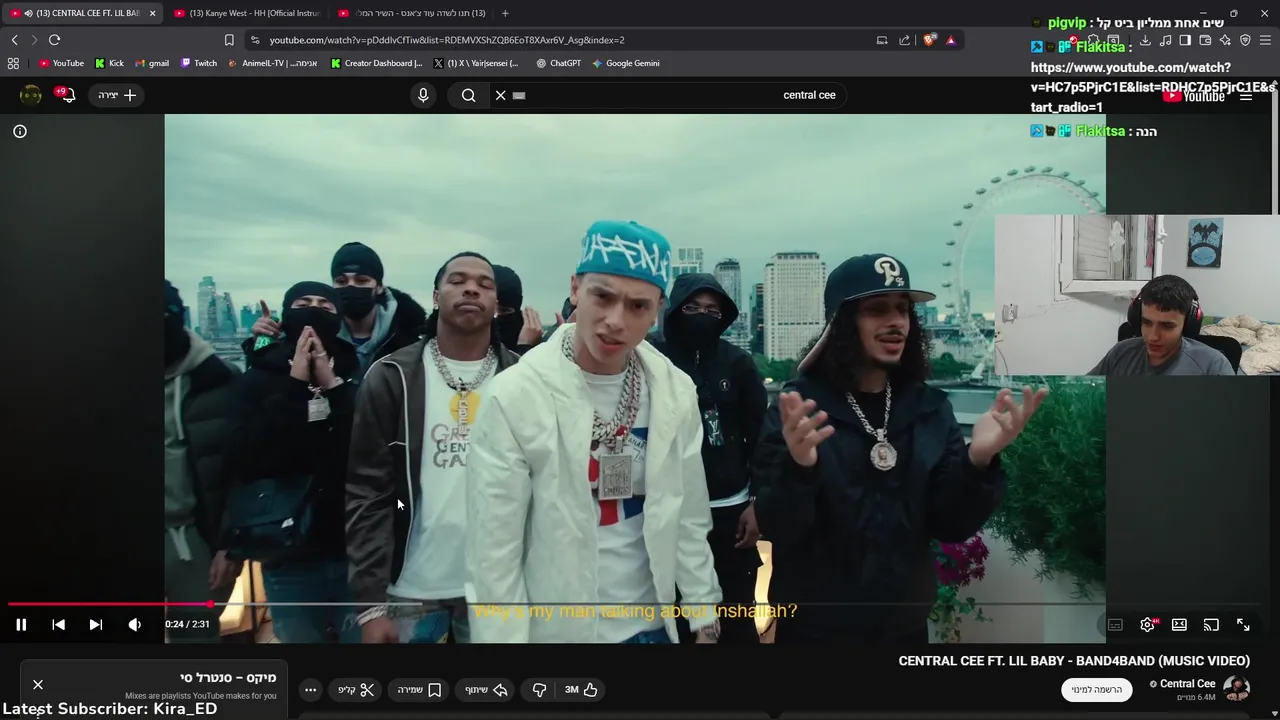Open the X Yair|sensei bookmark

click(x=476, y=63)
